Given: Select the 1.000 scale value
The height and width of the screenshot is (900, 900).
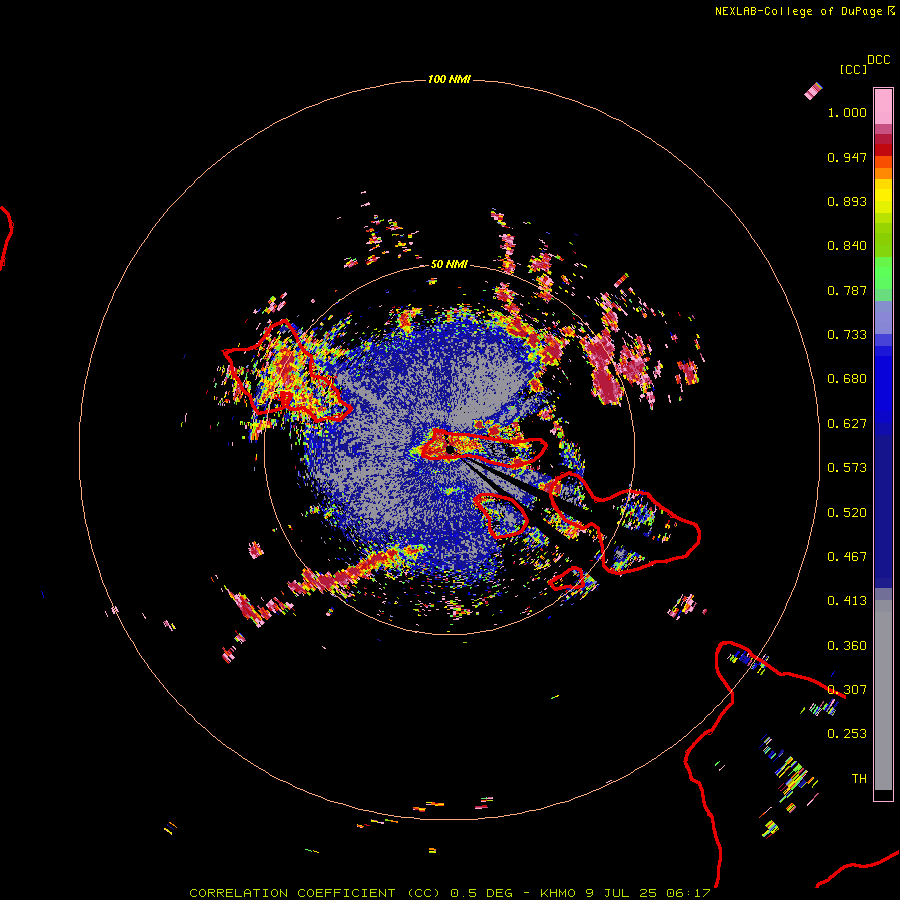Looking at the screenshot, I should coord(847,112).
